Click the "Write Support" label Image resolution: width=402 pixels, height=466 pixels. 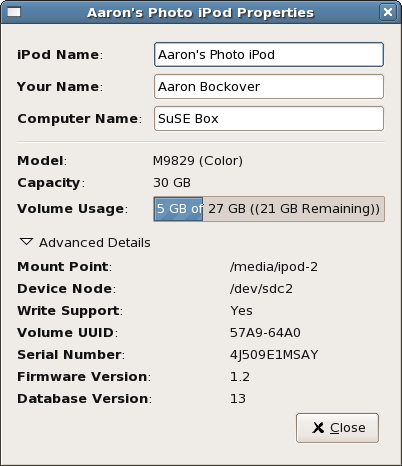[x=70, y=311]
